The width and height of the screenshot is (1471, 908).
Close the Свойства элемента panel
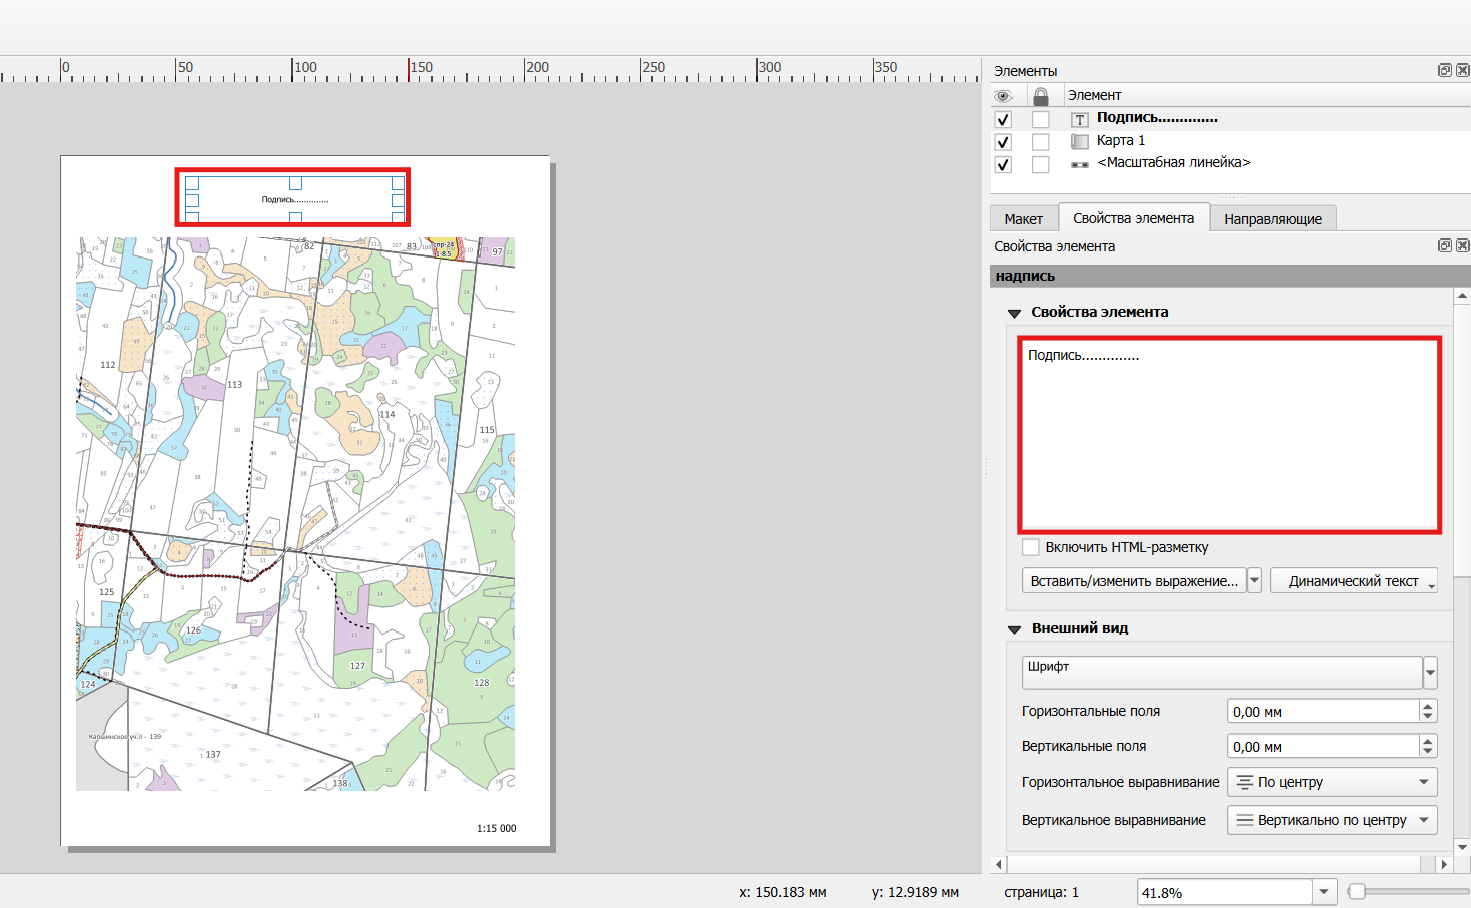(1462, 245)
